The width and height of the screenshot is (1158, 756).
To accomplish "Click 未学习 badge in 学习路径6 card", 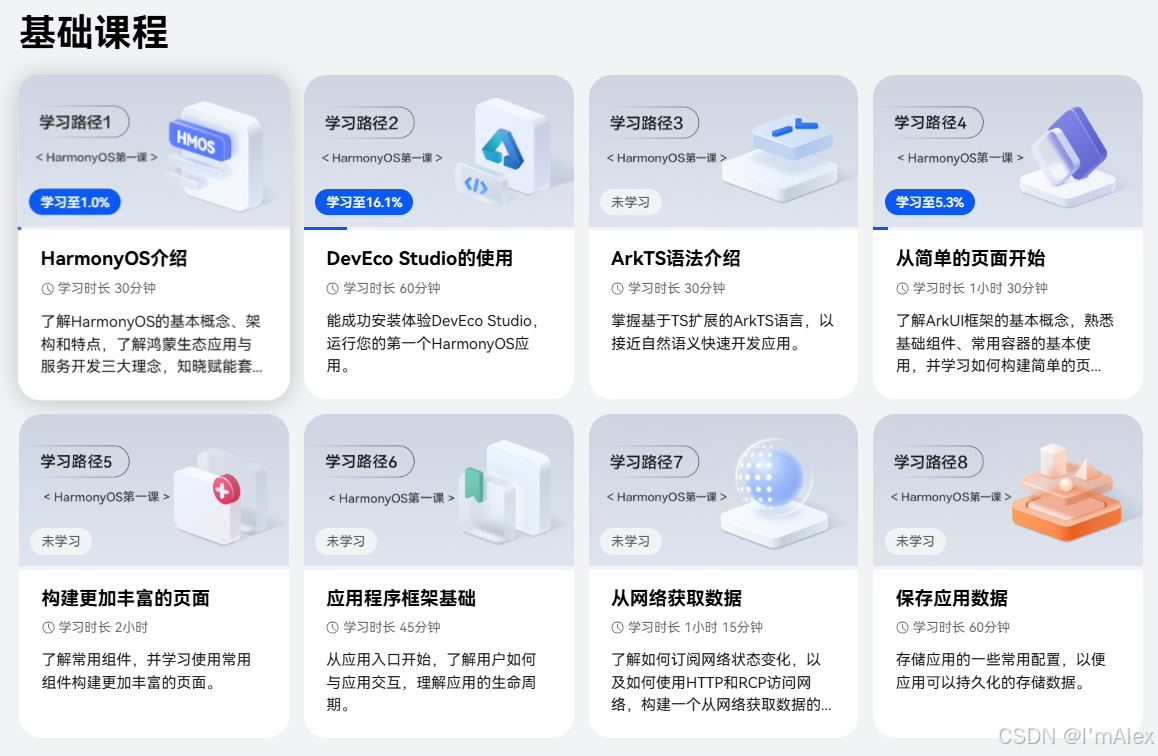I will point(346,541).
